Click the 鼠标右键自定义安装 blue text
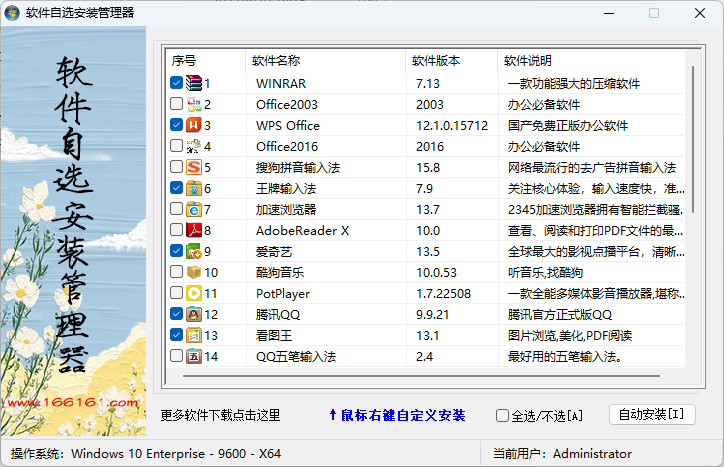724x467 pixels. [397, 415]
